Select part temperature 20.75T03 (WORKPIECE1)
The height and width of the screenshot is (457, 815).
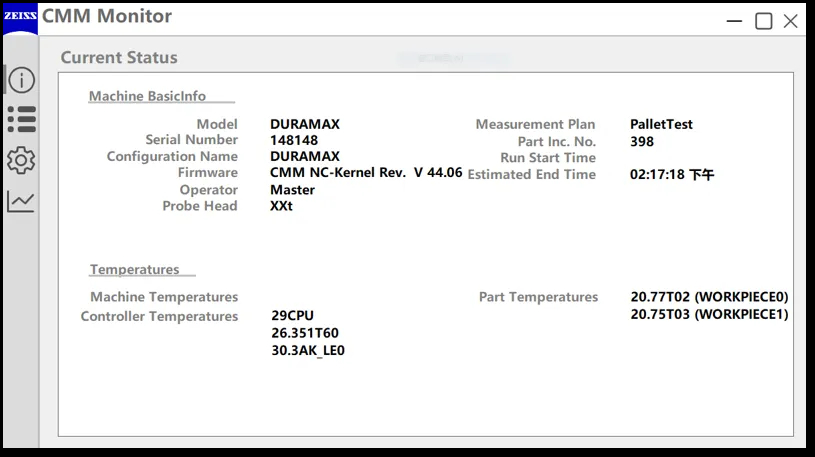click(x=709, y=315)
